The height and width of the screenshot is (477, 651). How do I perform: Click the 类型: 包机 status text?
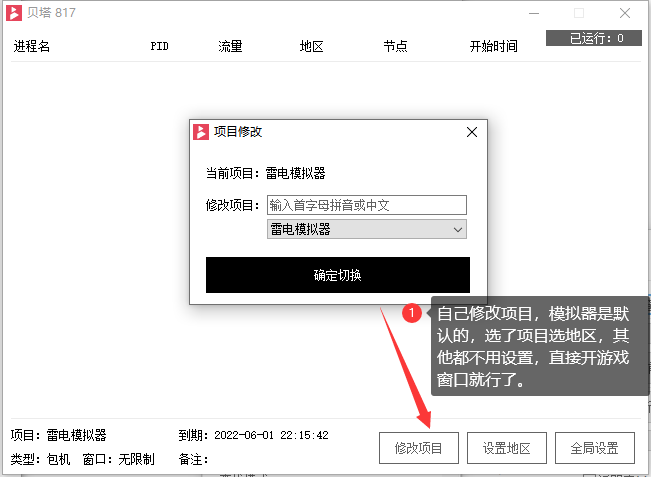pyautogui.click(x=40, y=459)
